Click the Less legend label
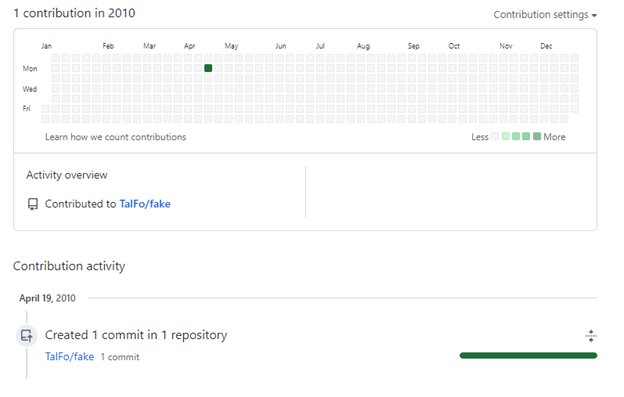 [480, 137]
